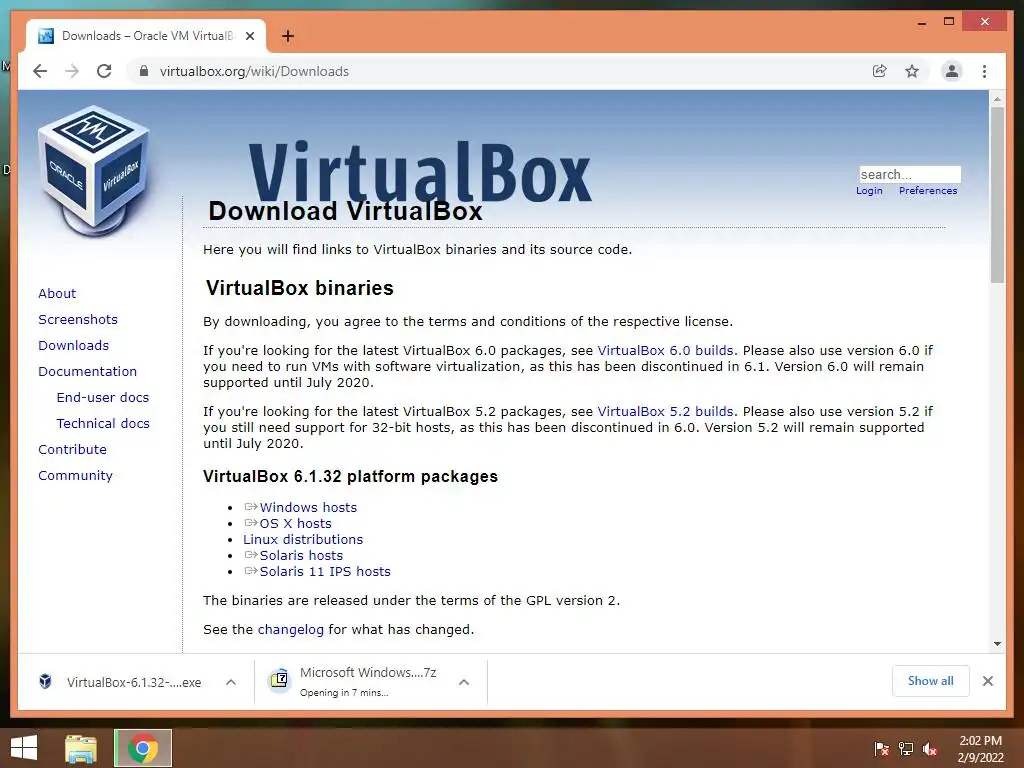
Task: Open Documentation in the sidebar
Action: point(88,372)
